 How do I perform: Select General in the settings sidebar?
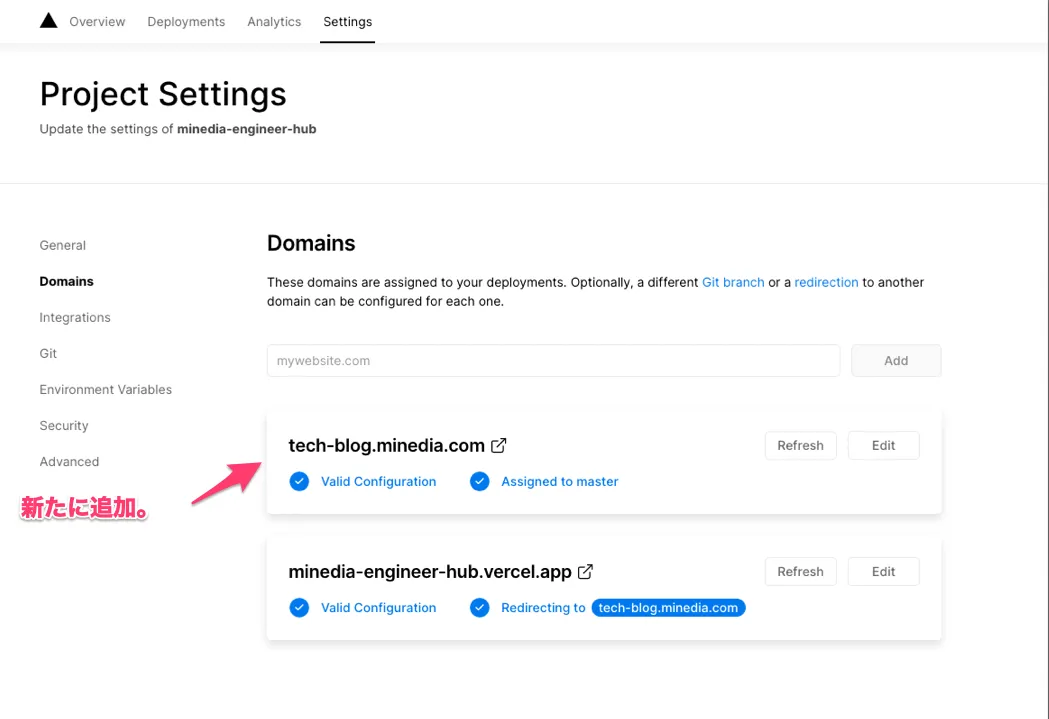63,245
